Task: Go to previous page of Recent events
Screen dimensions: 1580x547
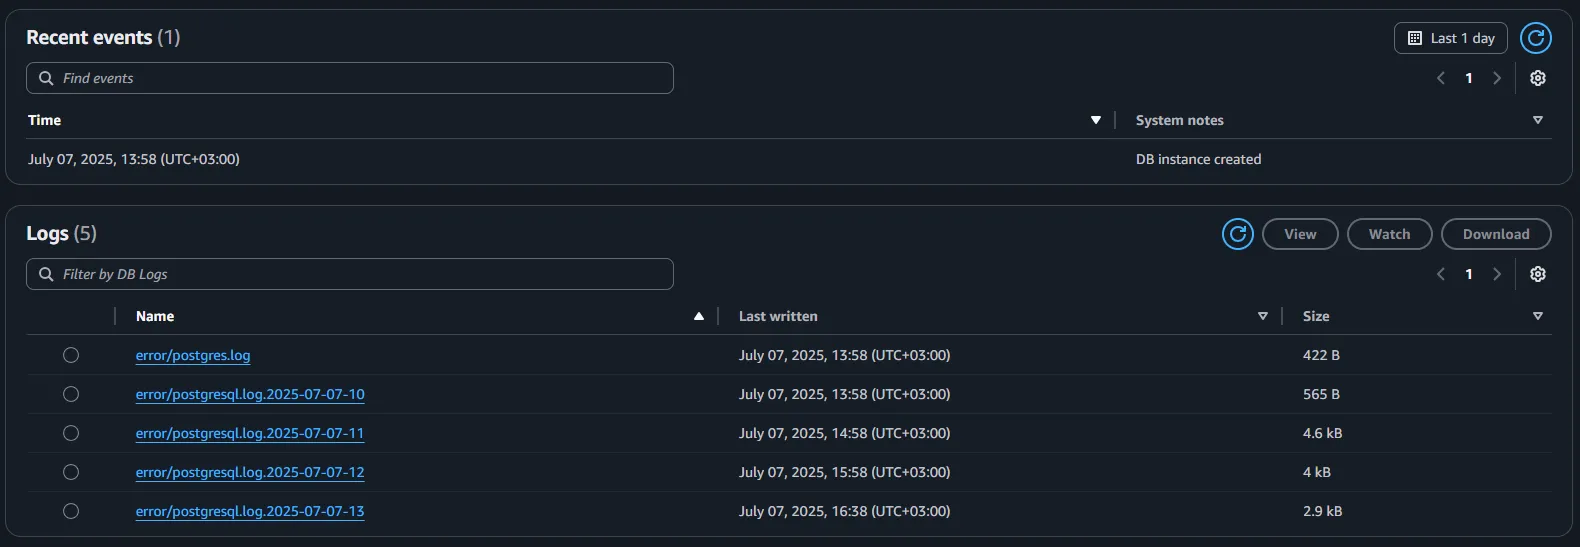Action: [1441, 78]
